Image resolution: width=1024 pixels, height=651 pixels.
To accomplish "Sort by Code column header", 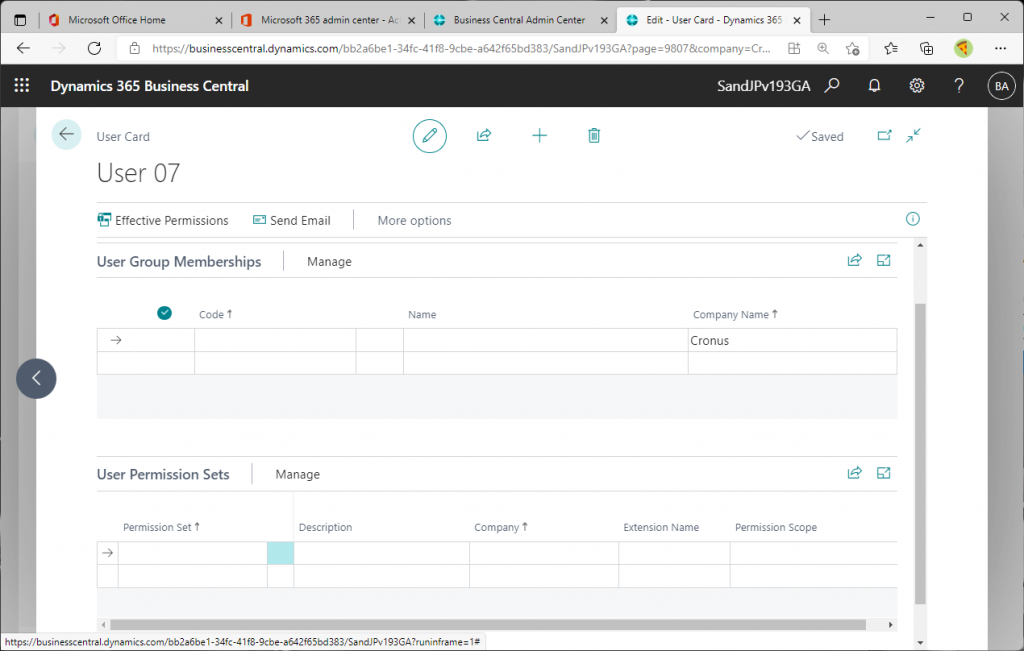I will coord(216,315).
